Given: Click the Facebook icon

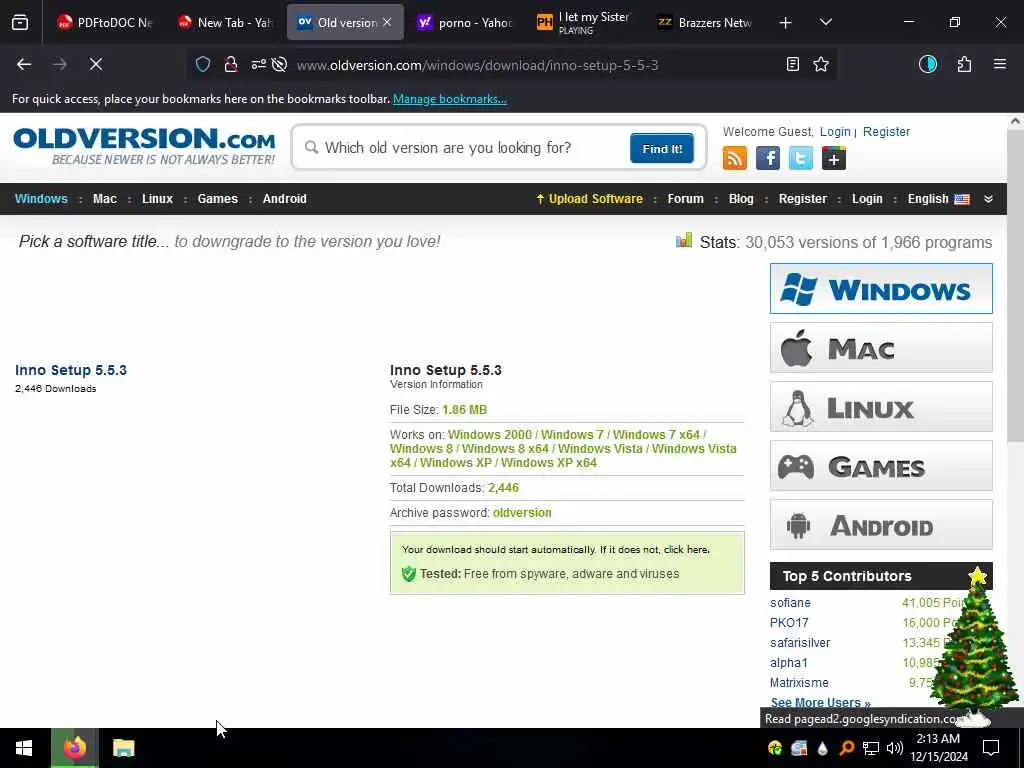Looking at the screenshot, I should click(x=768, y=158).
